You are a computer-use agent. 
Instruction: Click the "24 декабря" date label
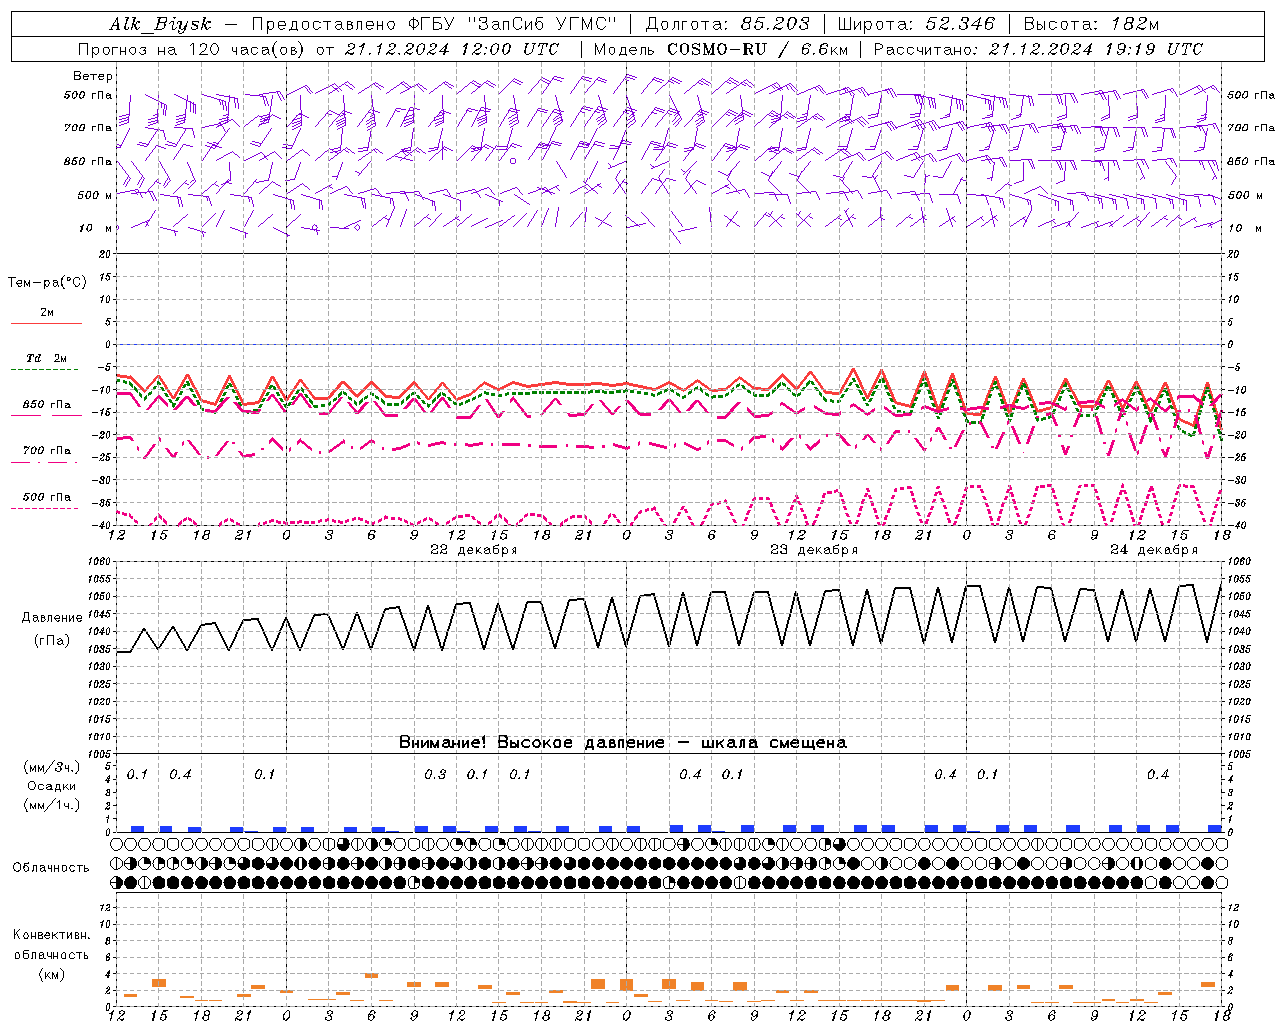(x=1154, y=550)
